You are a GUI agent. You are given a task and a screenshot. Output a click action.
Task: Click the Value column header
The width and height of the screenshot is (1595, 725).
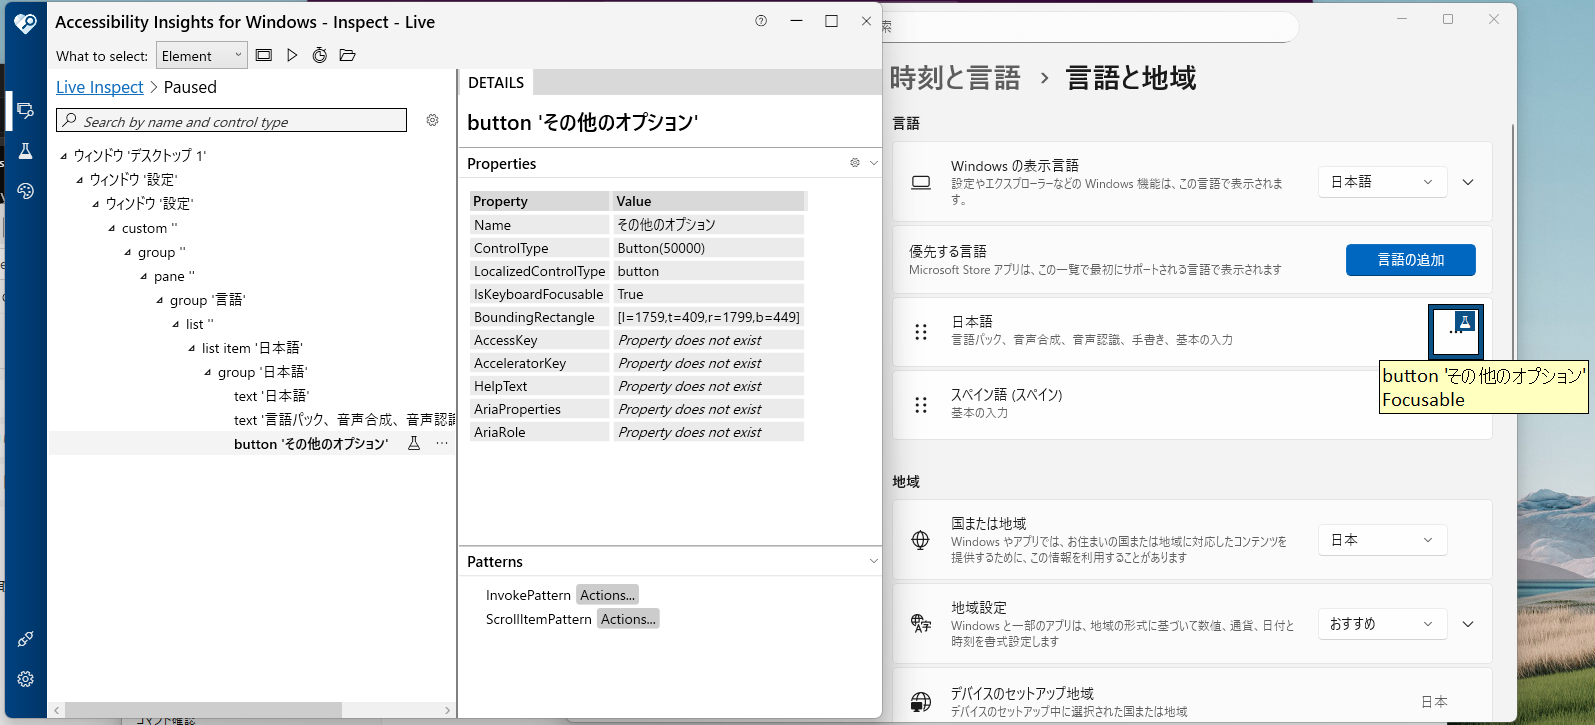point(708,201)
